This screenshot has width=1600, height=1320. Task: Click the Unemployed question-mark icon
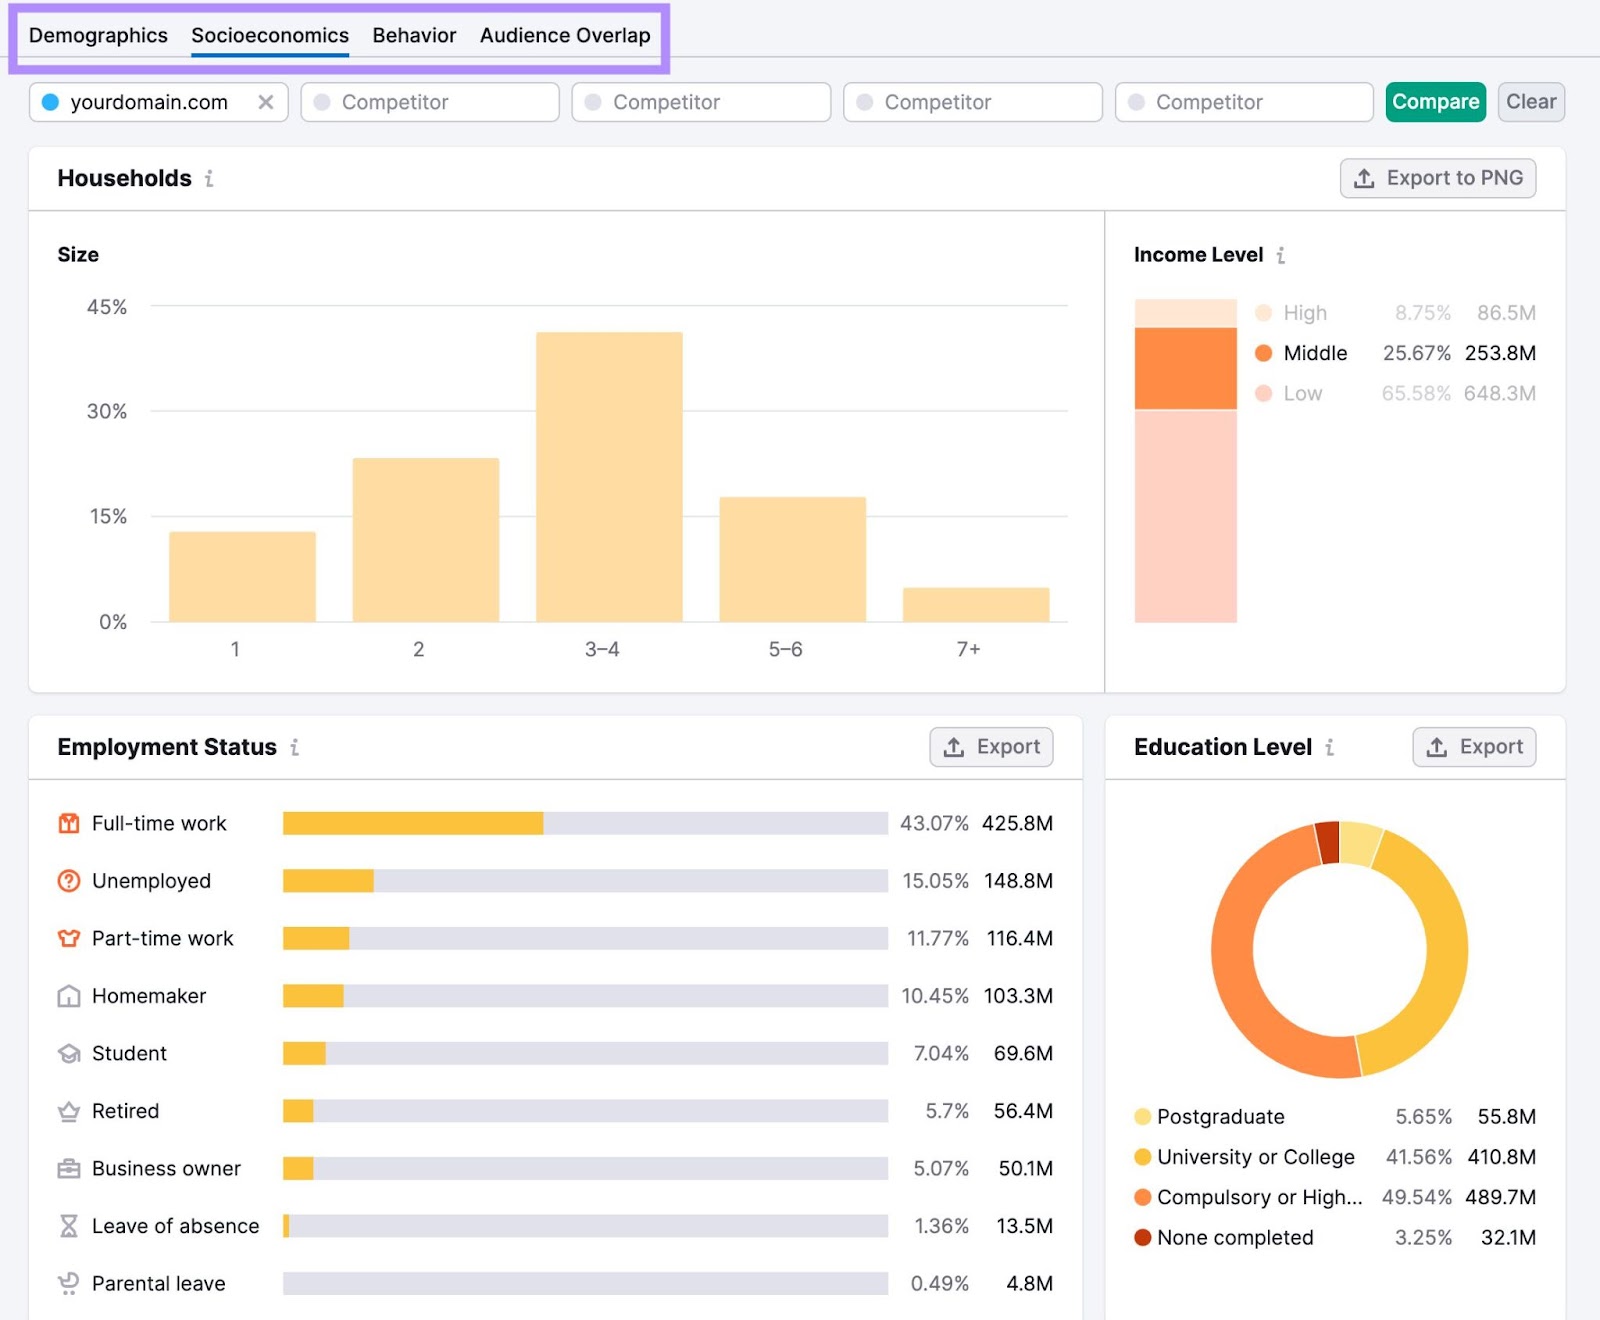[x=67, y=881]
